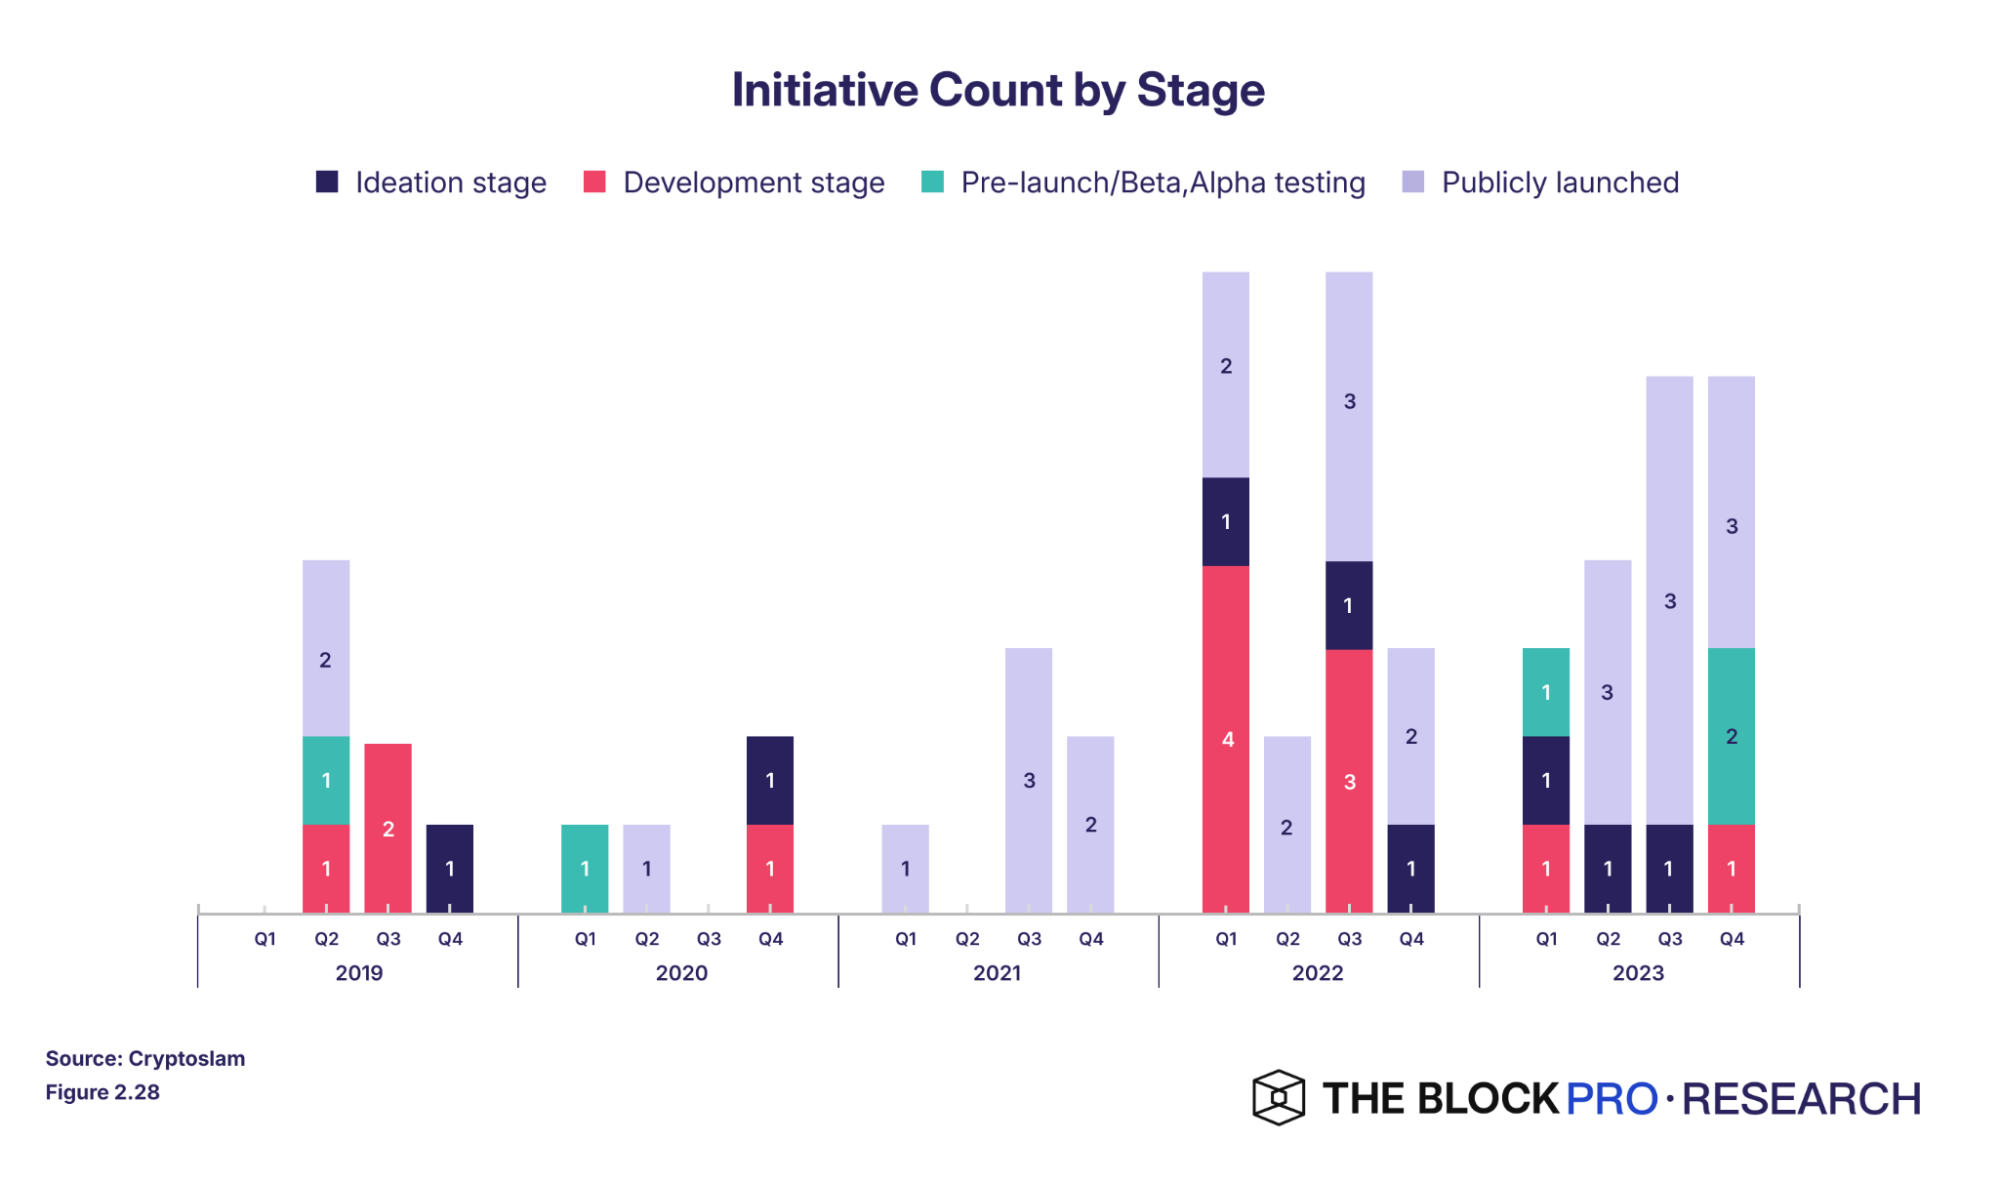
Task: Select the Publicly launched legend label
Action: click(1559, 182)
